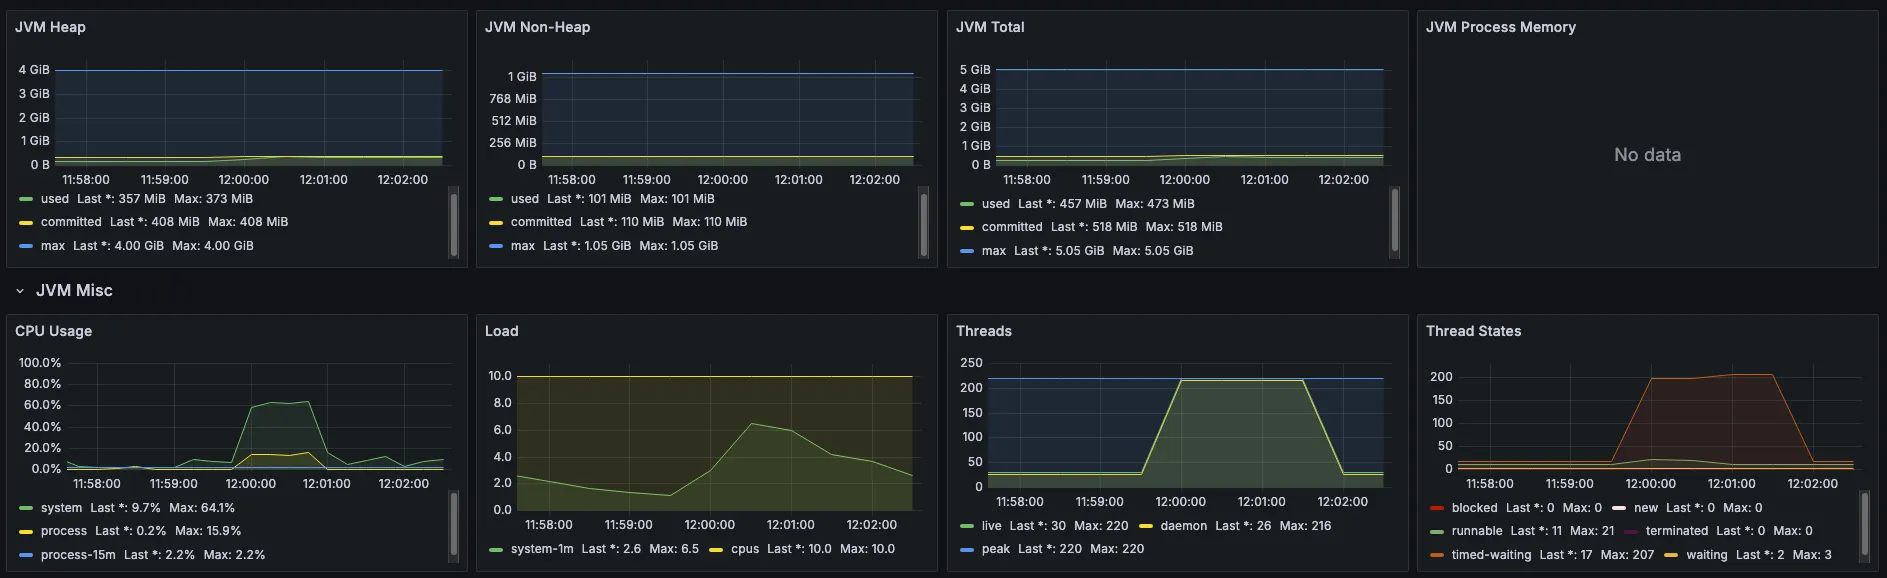Click yellow swatch for 'process' CPU series
This screenshot has width=1887, height=578.
[x=26, y=531]
